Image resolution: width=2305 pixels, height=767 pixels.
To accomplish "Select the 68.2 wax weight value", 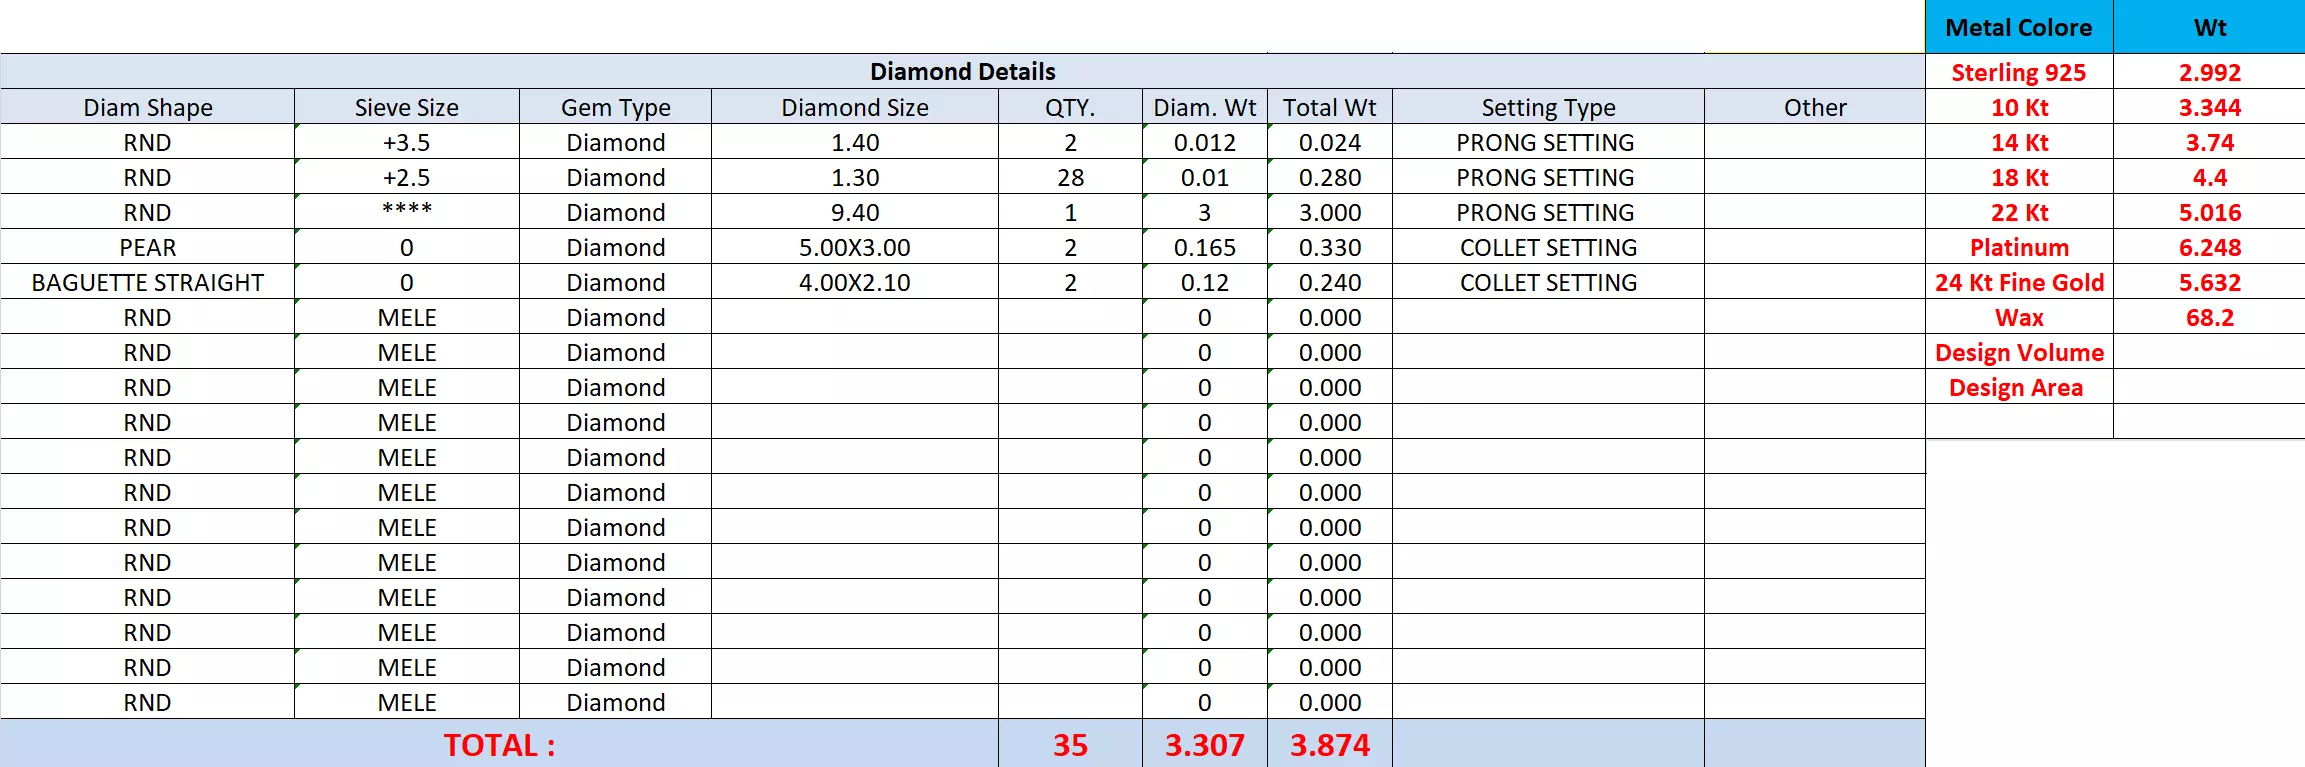I will (2210, 317).
